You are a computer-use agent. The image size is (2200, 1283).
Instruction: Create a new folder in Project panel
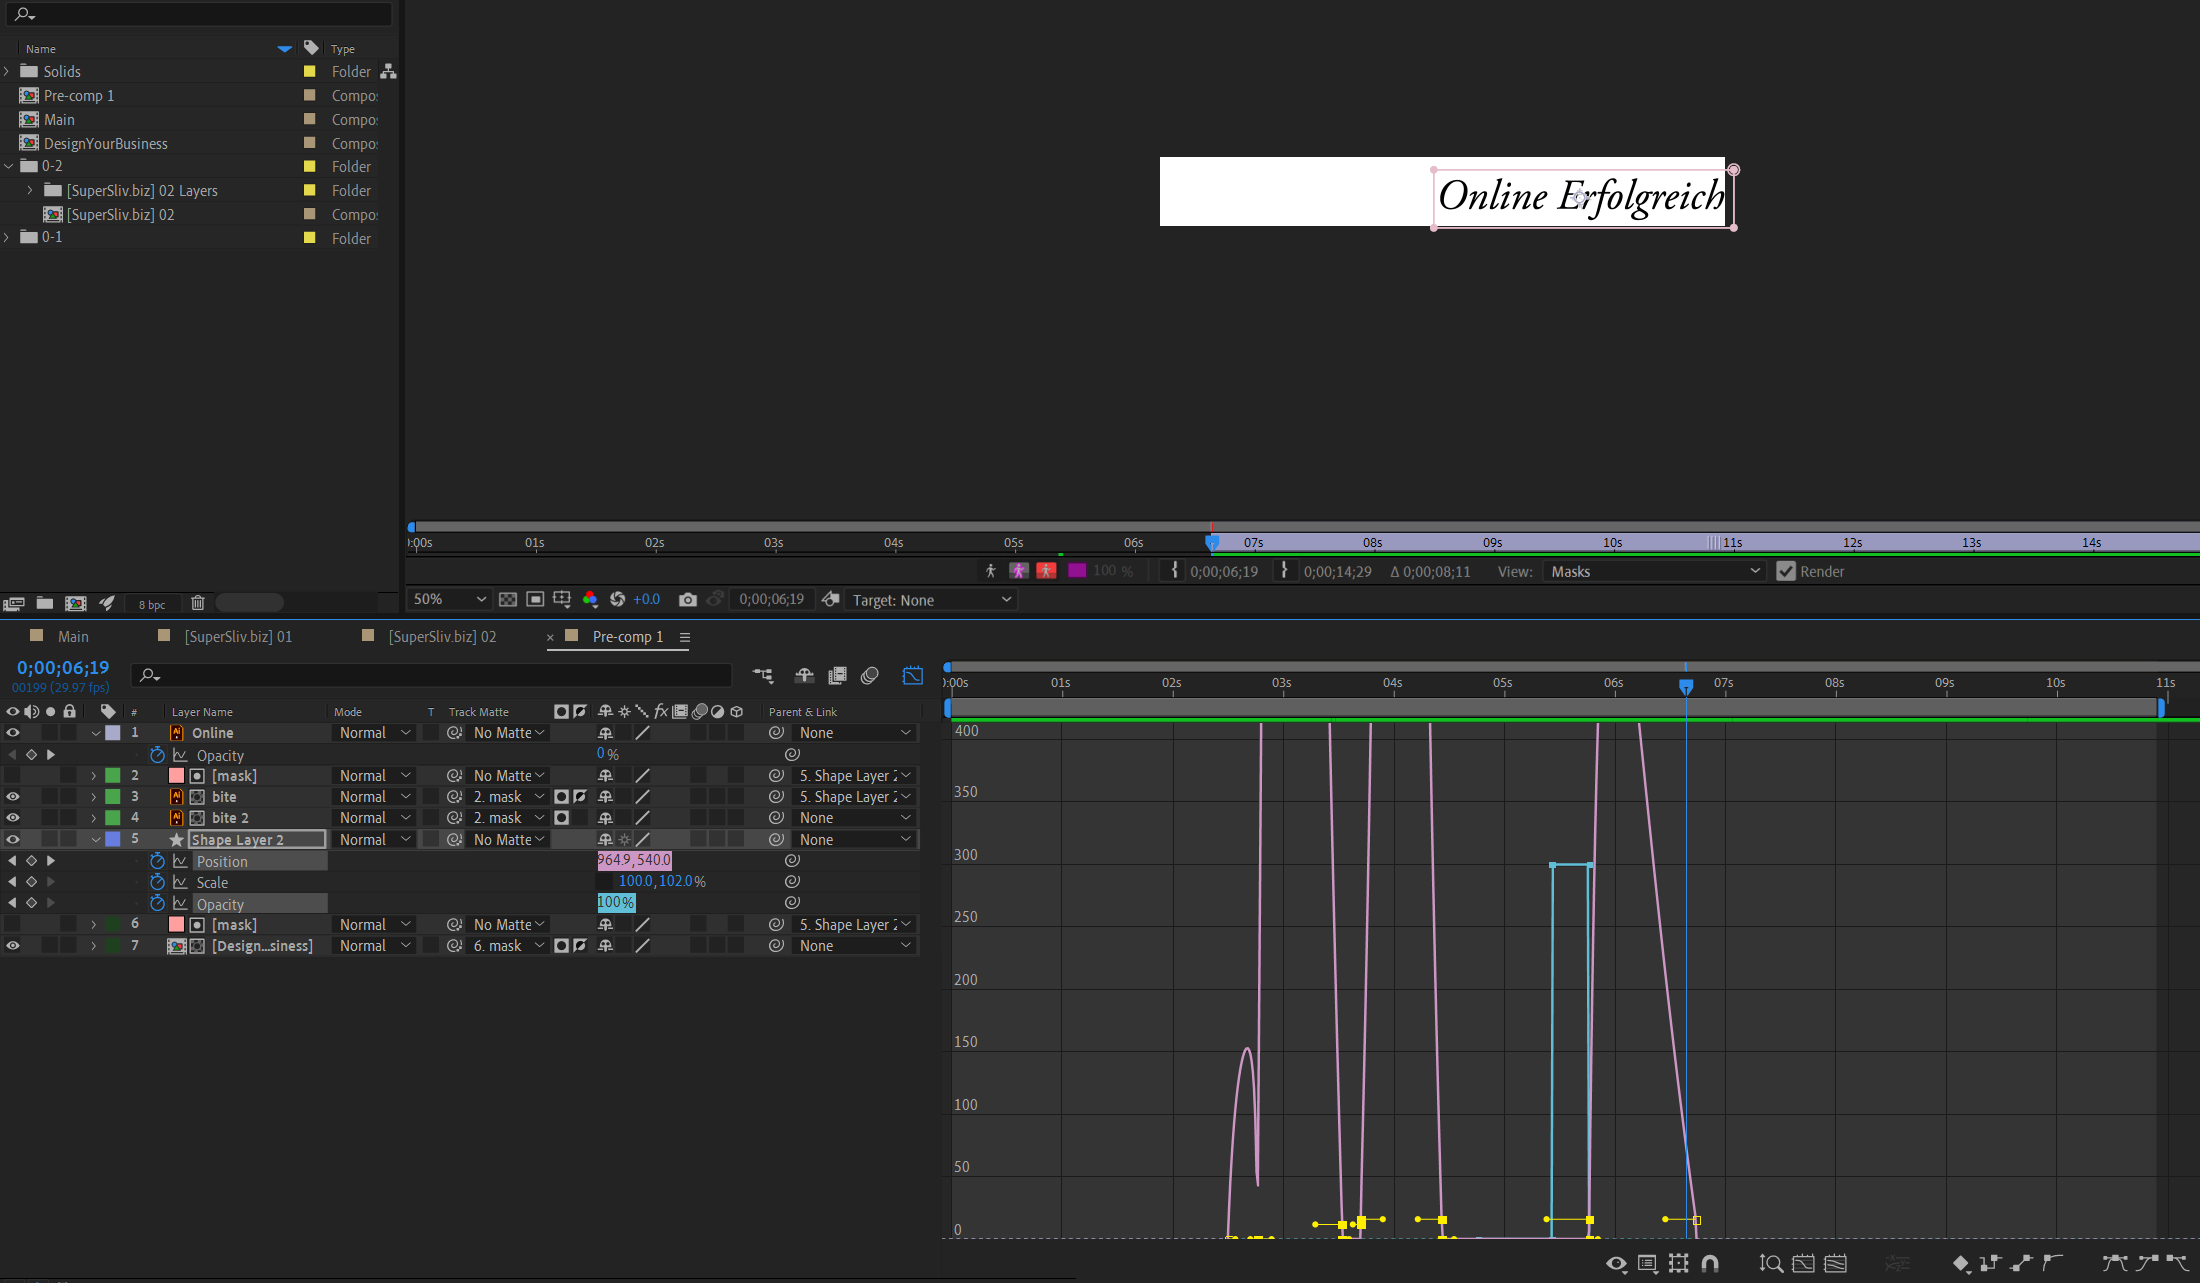click(45, 603)
